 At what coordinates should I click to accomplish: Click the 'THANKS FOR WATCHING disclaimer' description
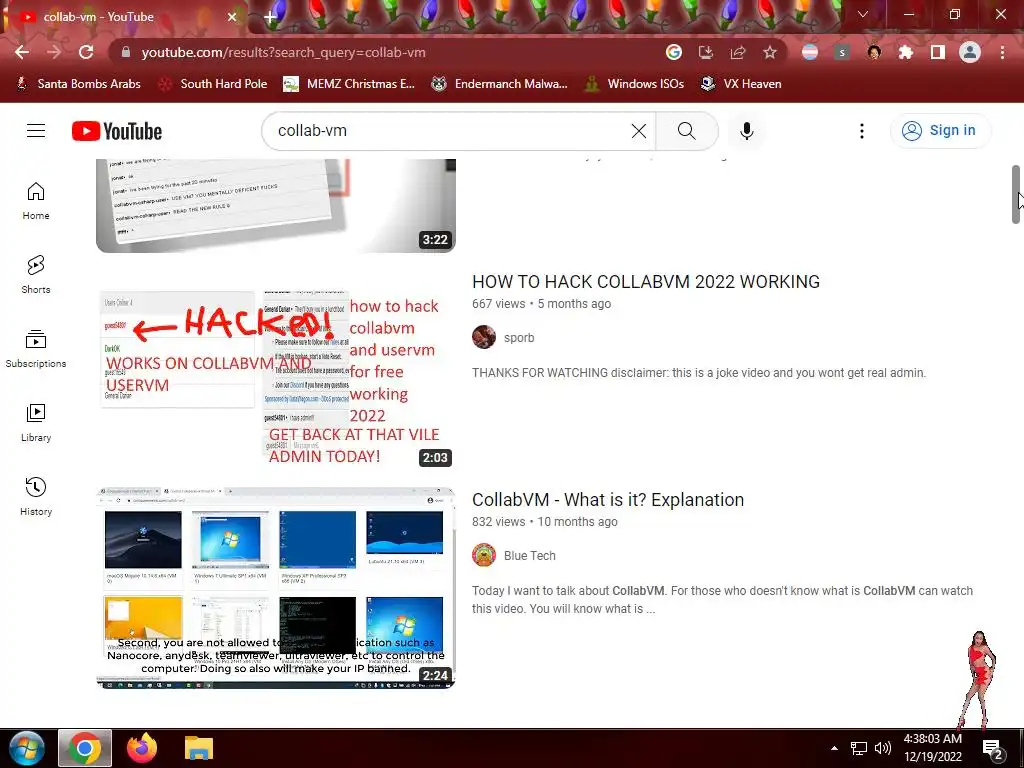[x=699, y=373]
